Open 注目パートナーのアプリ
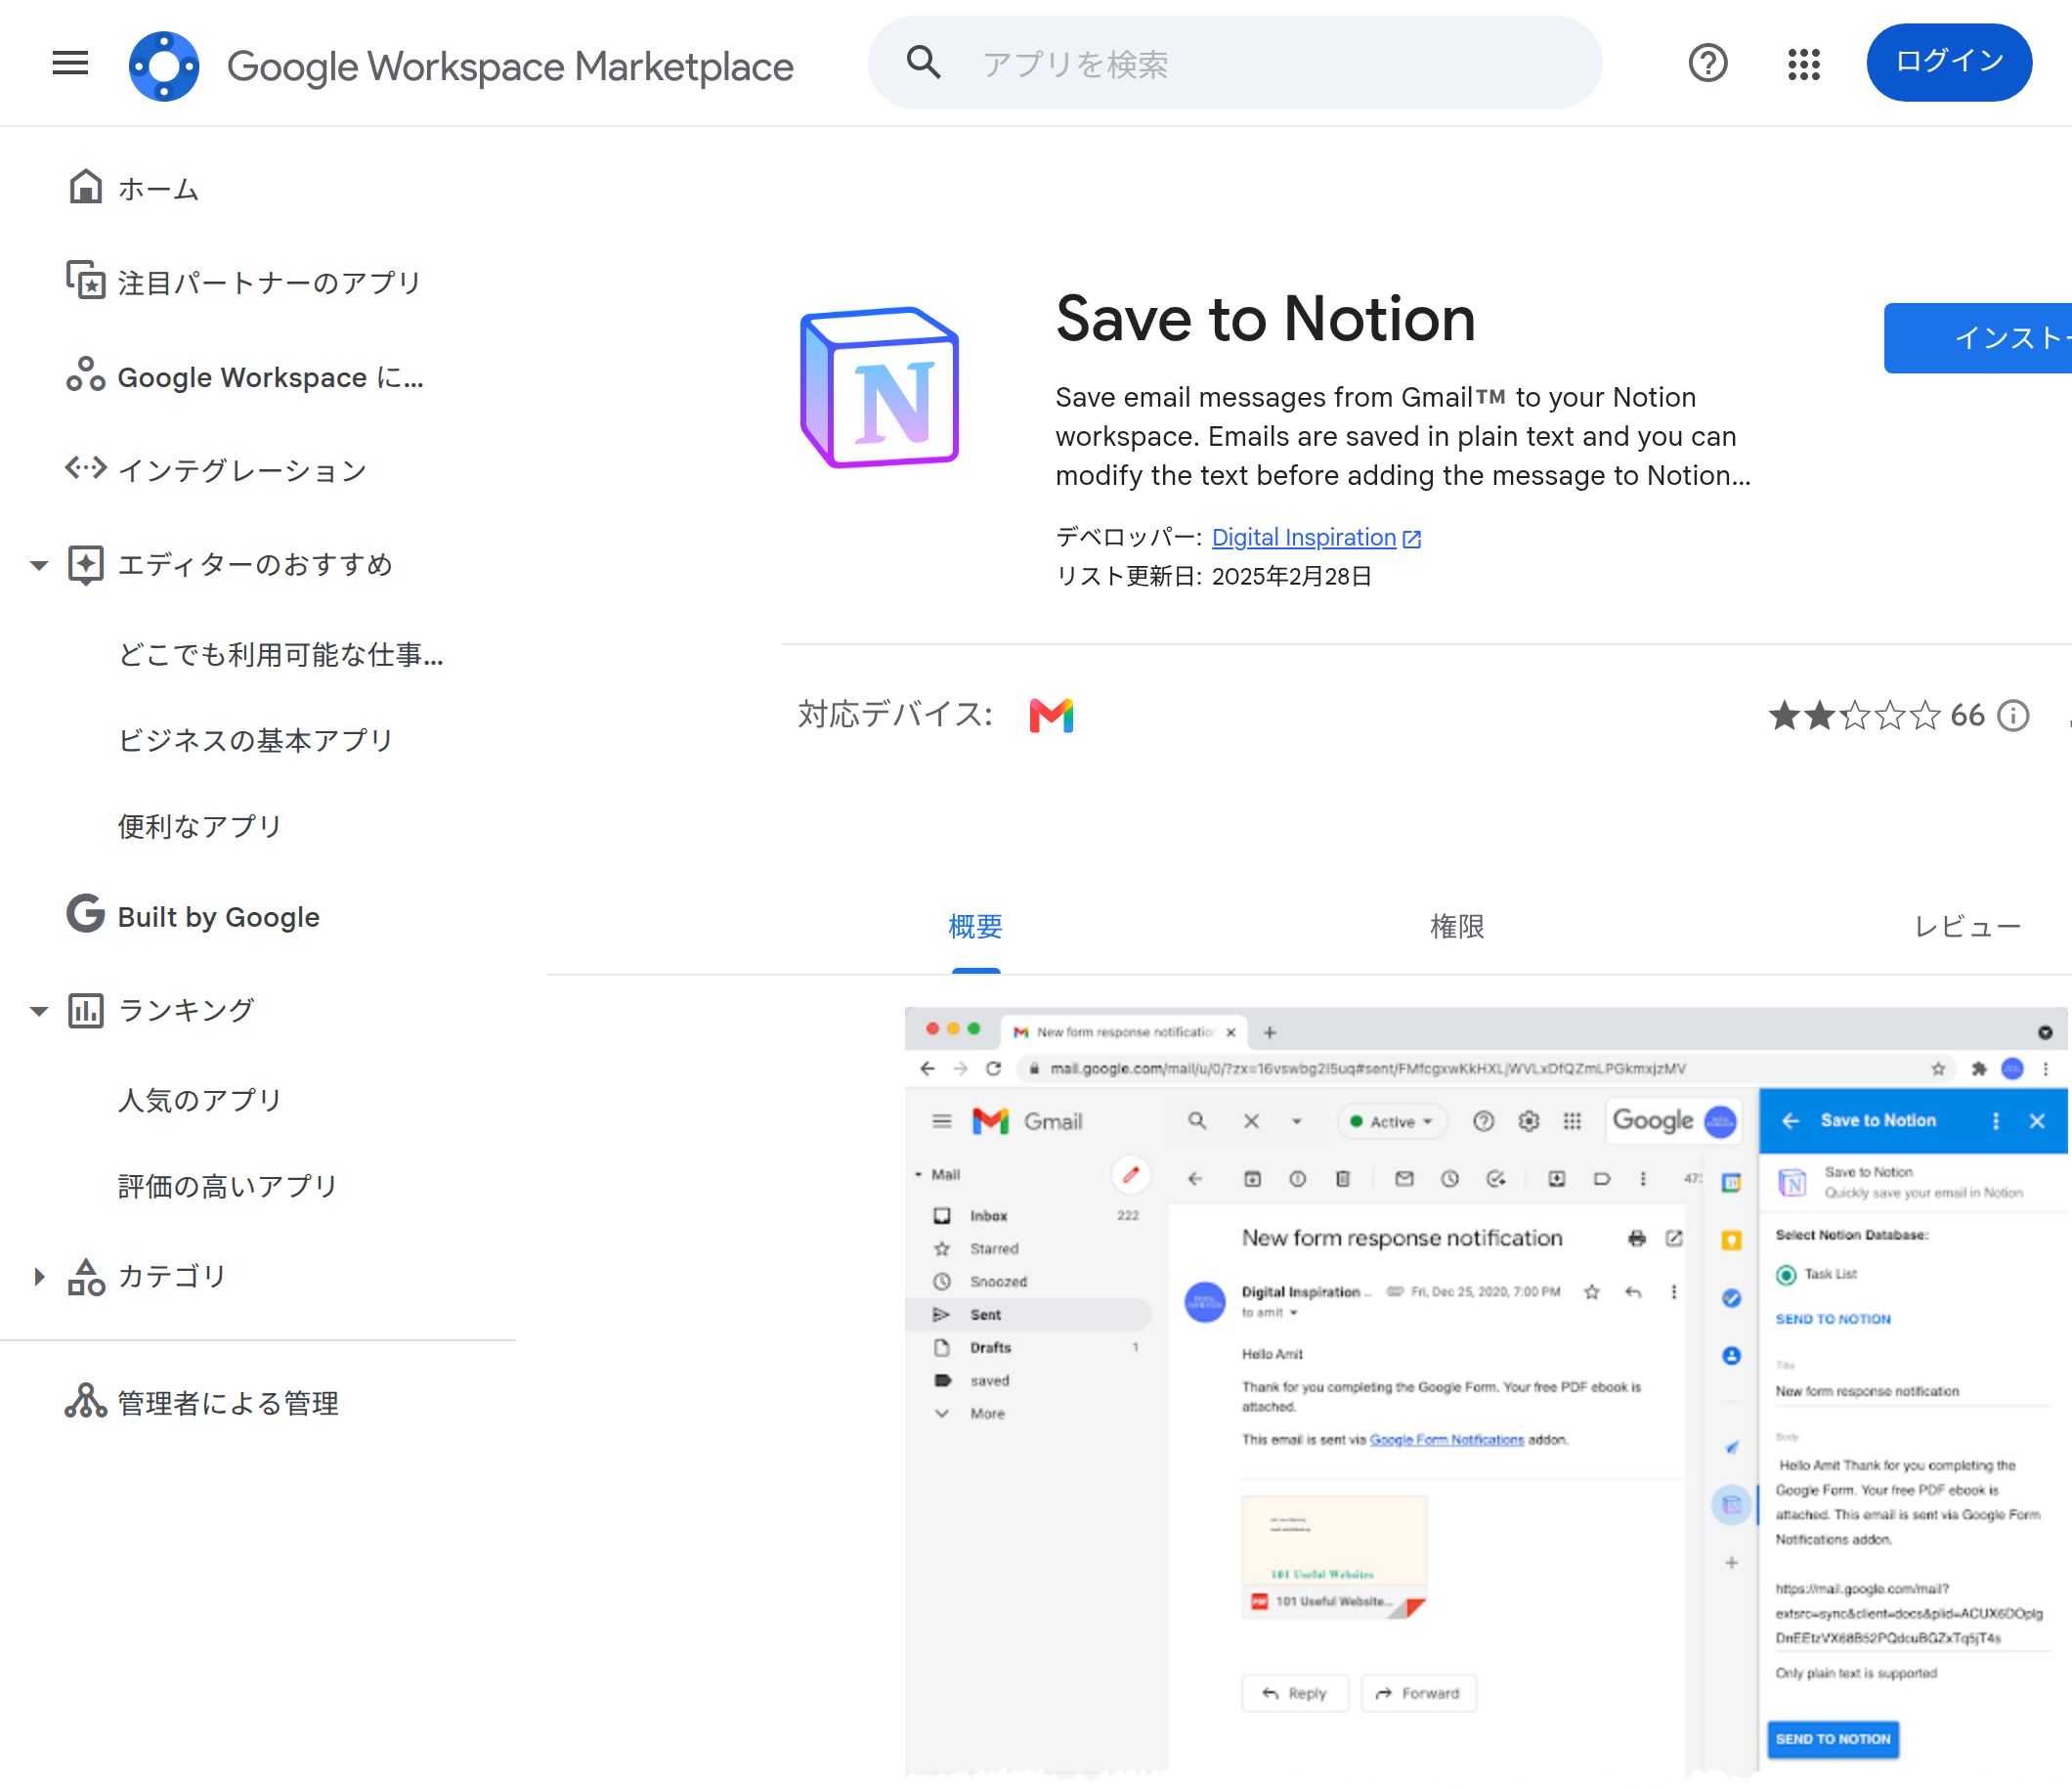The image size is (2072, 1789). [x=270, y=283]
